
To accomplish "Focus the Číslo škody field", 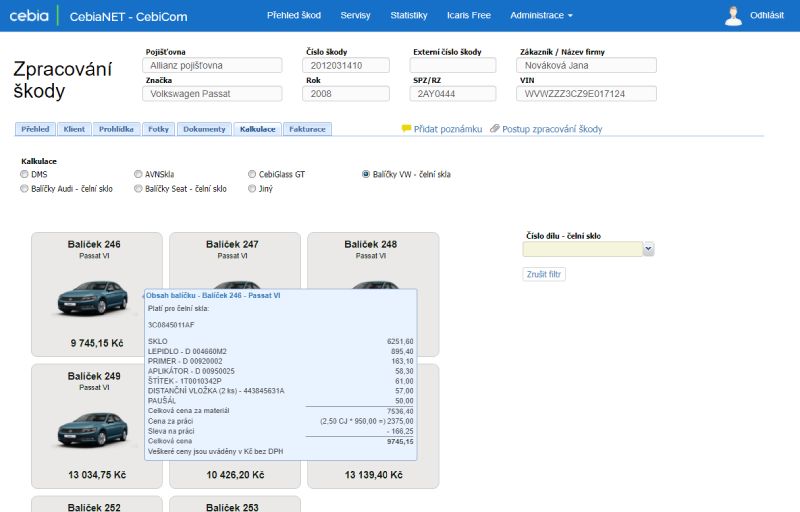I will pyautogui.click(x=346, y=65).
